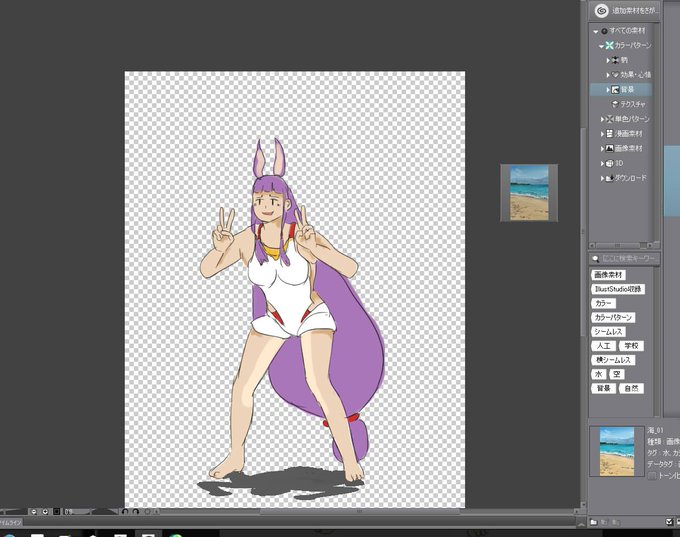Click the 漫画素材 manga panel icon
680x537 pixels.
pyautogui.click(x=610, y=134)
